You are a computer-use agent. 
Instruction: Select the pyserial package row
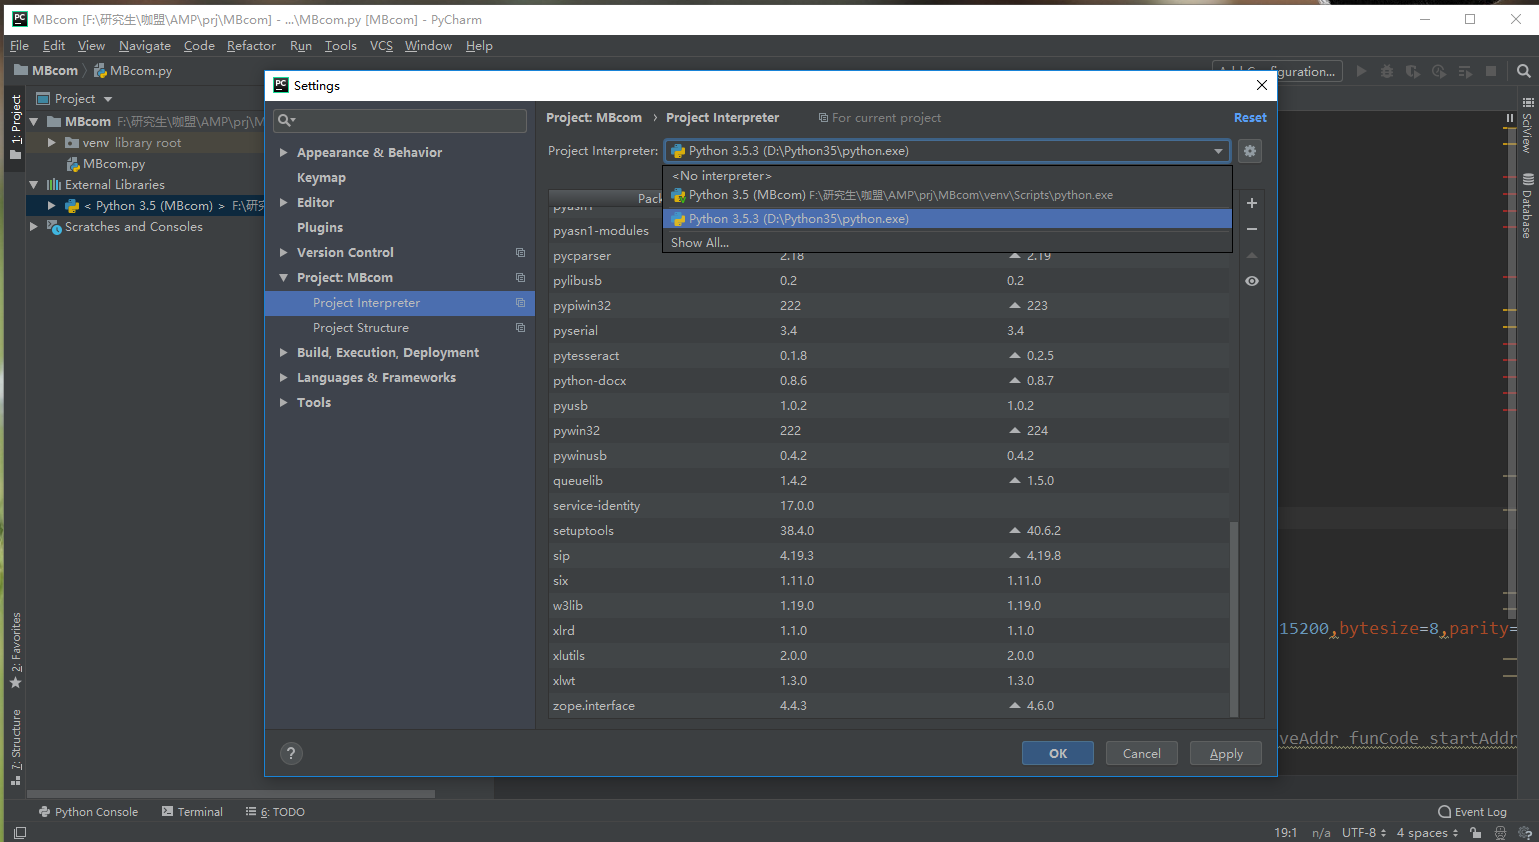(x=889, y=331)
